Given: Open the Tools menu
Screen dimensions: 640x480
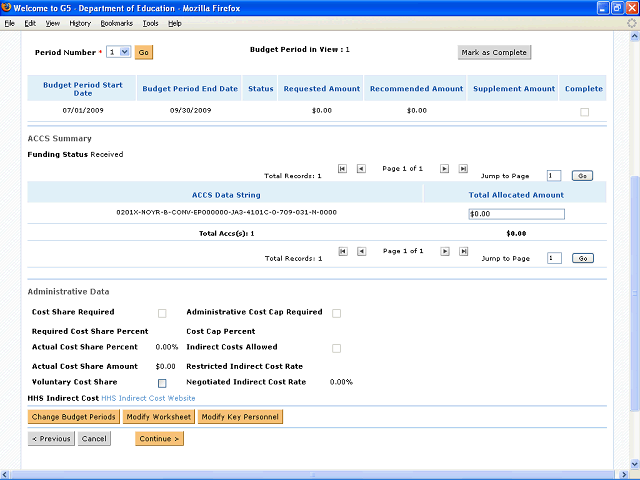Looking at the screenshot, I should (150, 22).
